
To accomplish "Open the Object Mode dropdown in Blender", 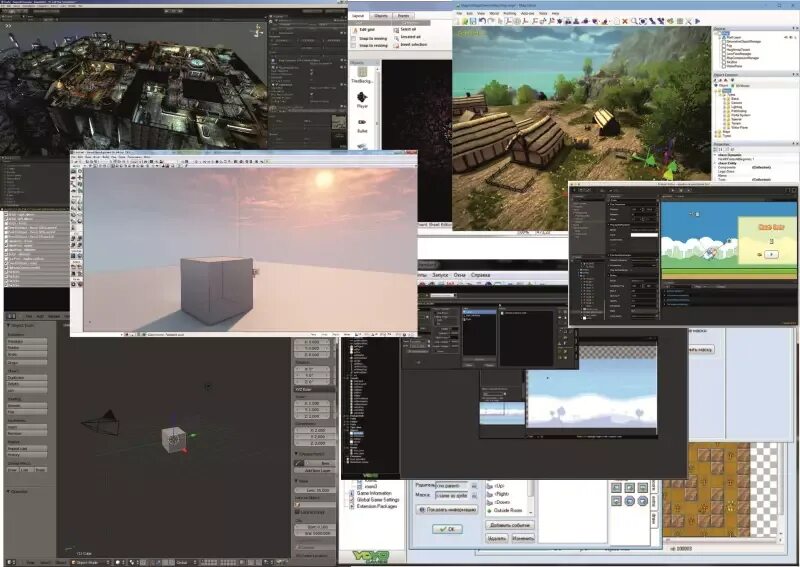I will [x=90, y=562].
